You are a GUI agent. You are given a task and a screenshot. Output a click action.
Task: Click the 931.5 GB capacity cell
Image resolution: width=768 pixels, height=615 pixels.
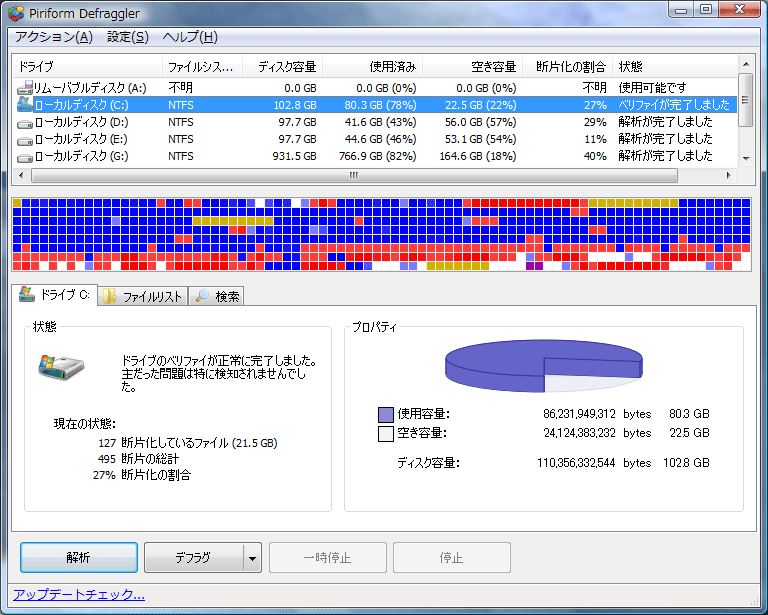point(294,156)
